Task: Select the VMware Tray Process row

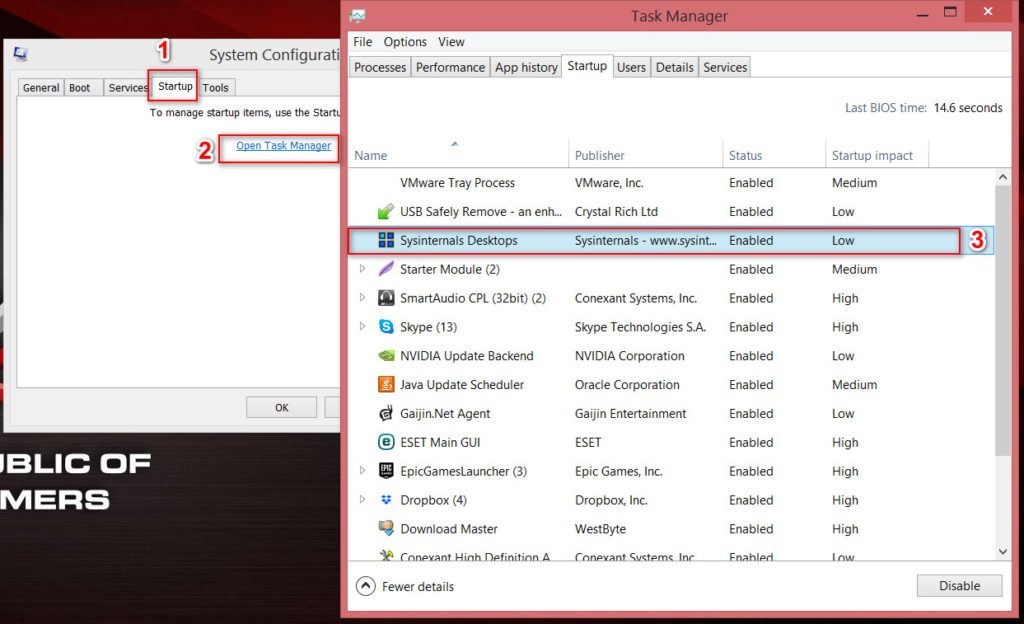Action: pos(671,183)
